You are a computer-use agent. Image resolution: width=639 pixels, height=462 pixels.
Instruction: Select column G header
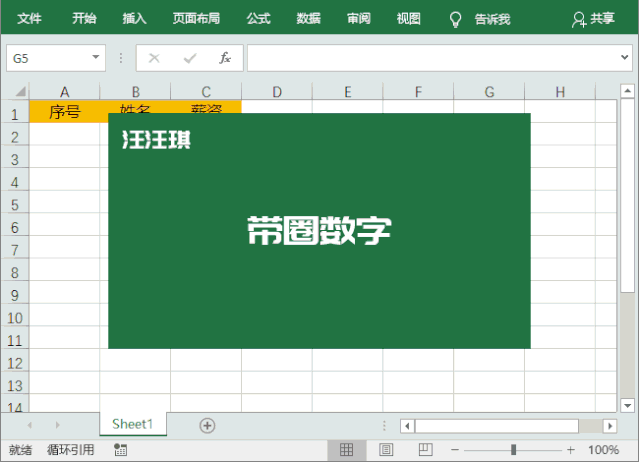(489, 92)
